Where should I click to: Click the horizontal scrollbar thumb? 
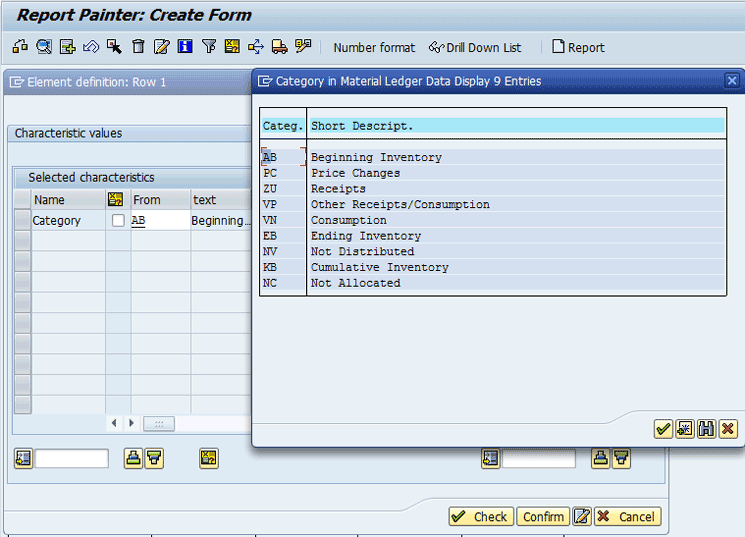point(159,423)
